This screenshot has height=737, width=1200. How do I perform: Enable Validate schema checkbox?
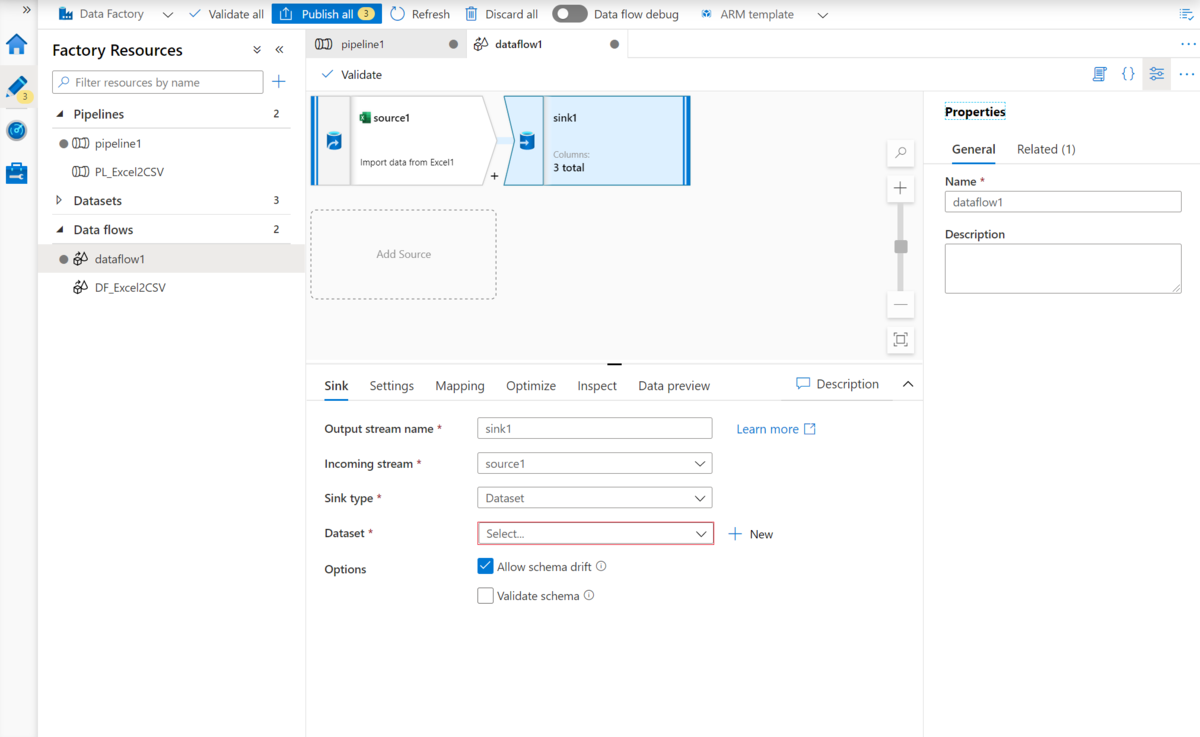486,596
